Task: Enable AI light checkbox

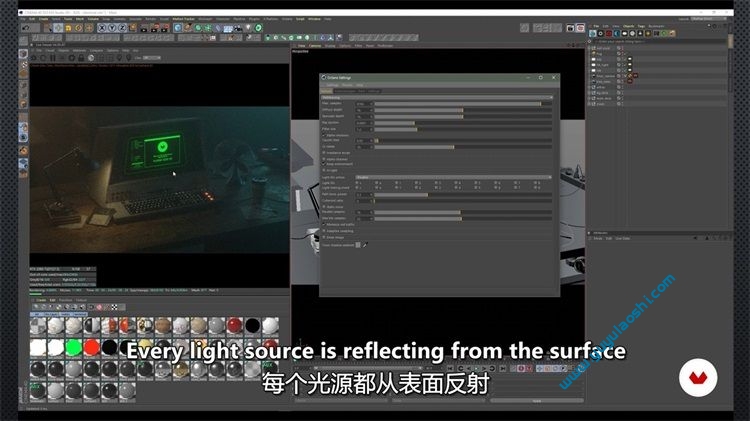Action: (324, 170)
